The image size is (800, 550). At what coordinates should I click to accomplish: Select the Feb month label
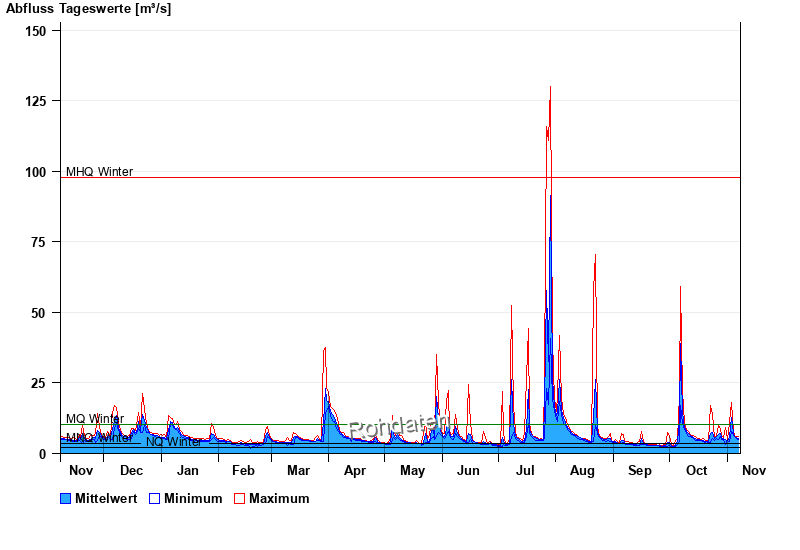click(x=243, y=470)
